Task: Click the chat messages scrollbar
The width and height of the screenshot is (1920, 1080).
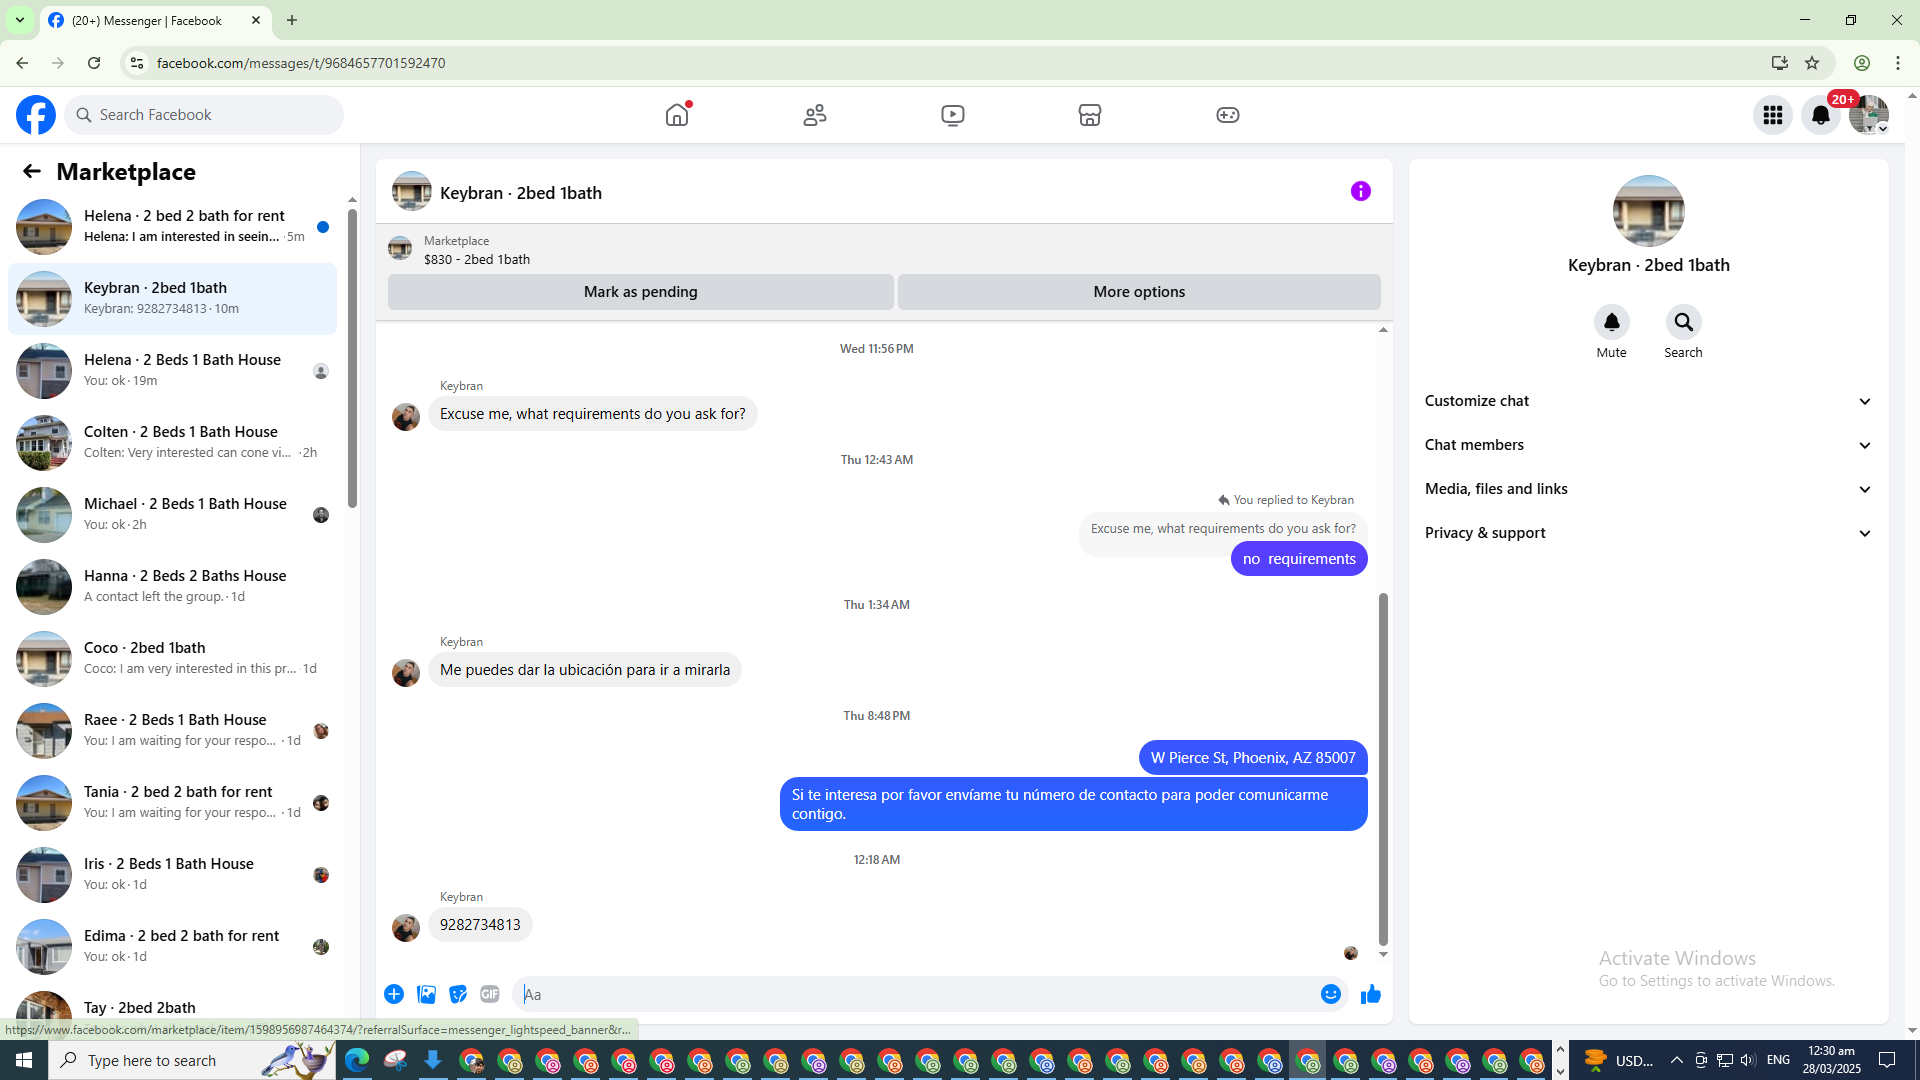Action: 1383,768
